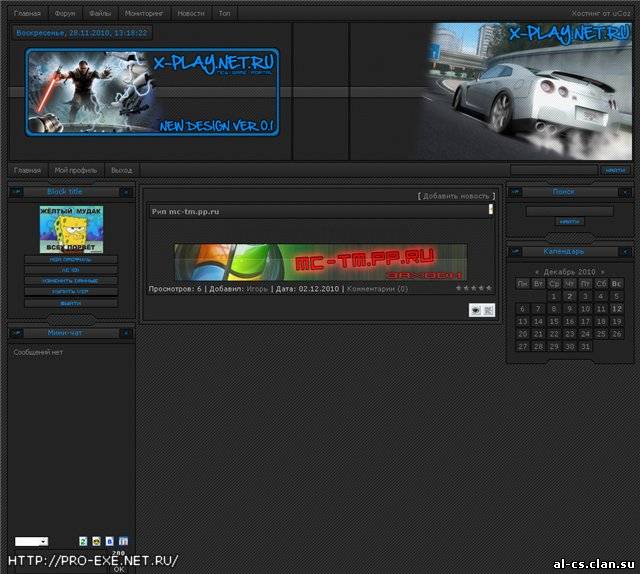This screenshot has width=640, height=574.
Task: Open the Мониторинг top menu item
Action: 144,14
